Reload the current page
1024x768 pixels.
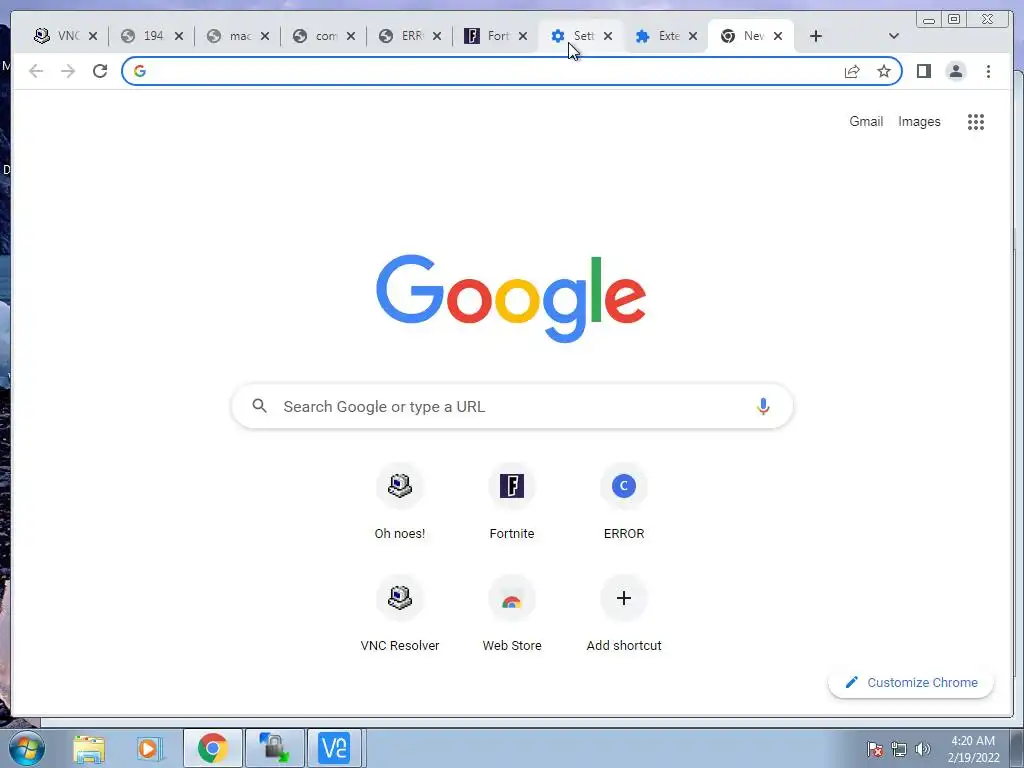tap(100, 71)
